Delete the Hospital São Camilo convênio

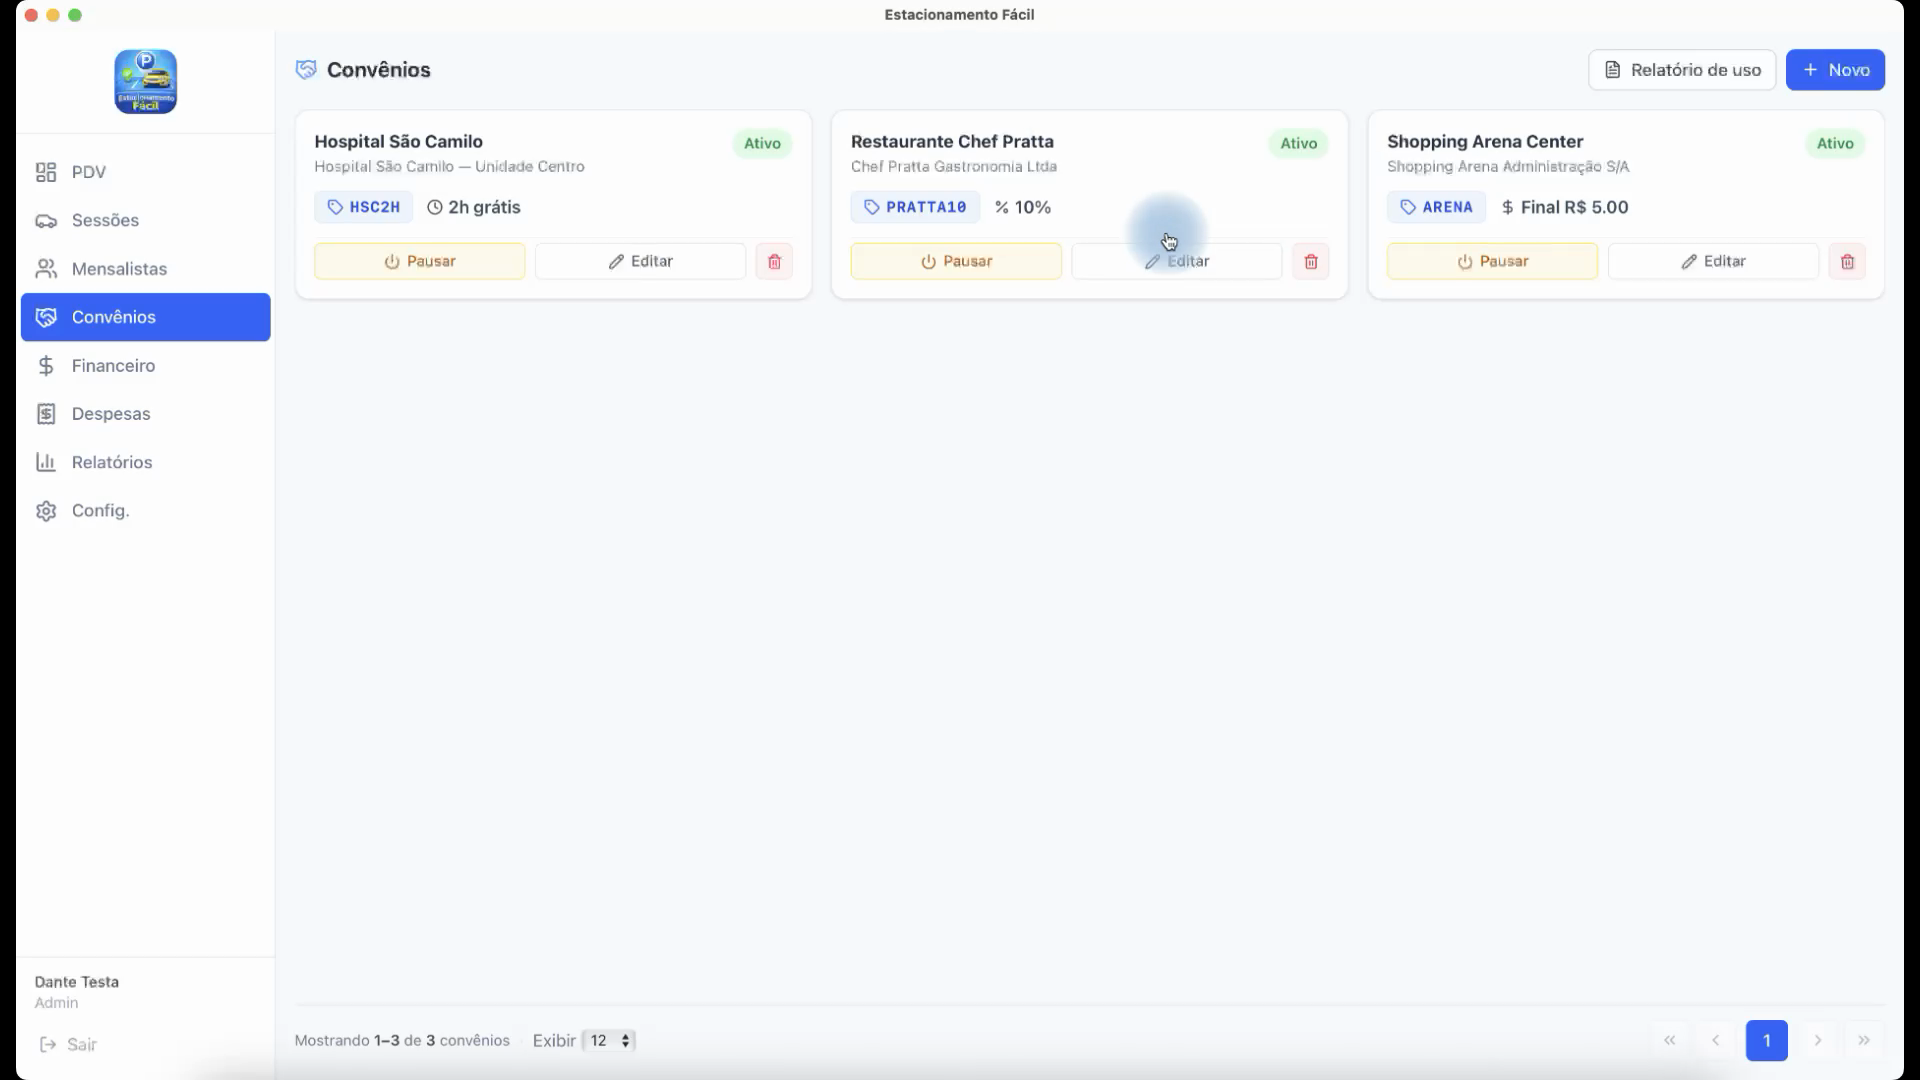[x=774, y=261]
